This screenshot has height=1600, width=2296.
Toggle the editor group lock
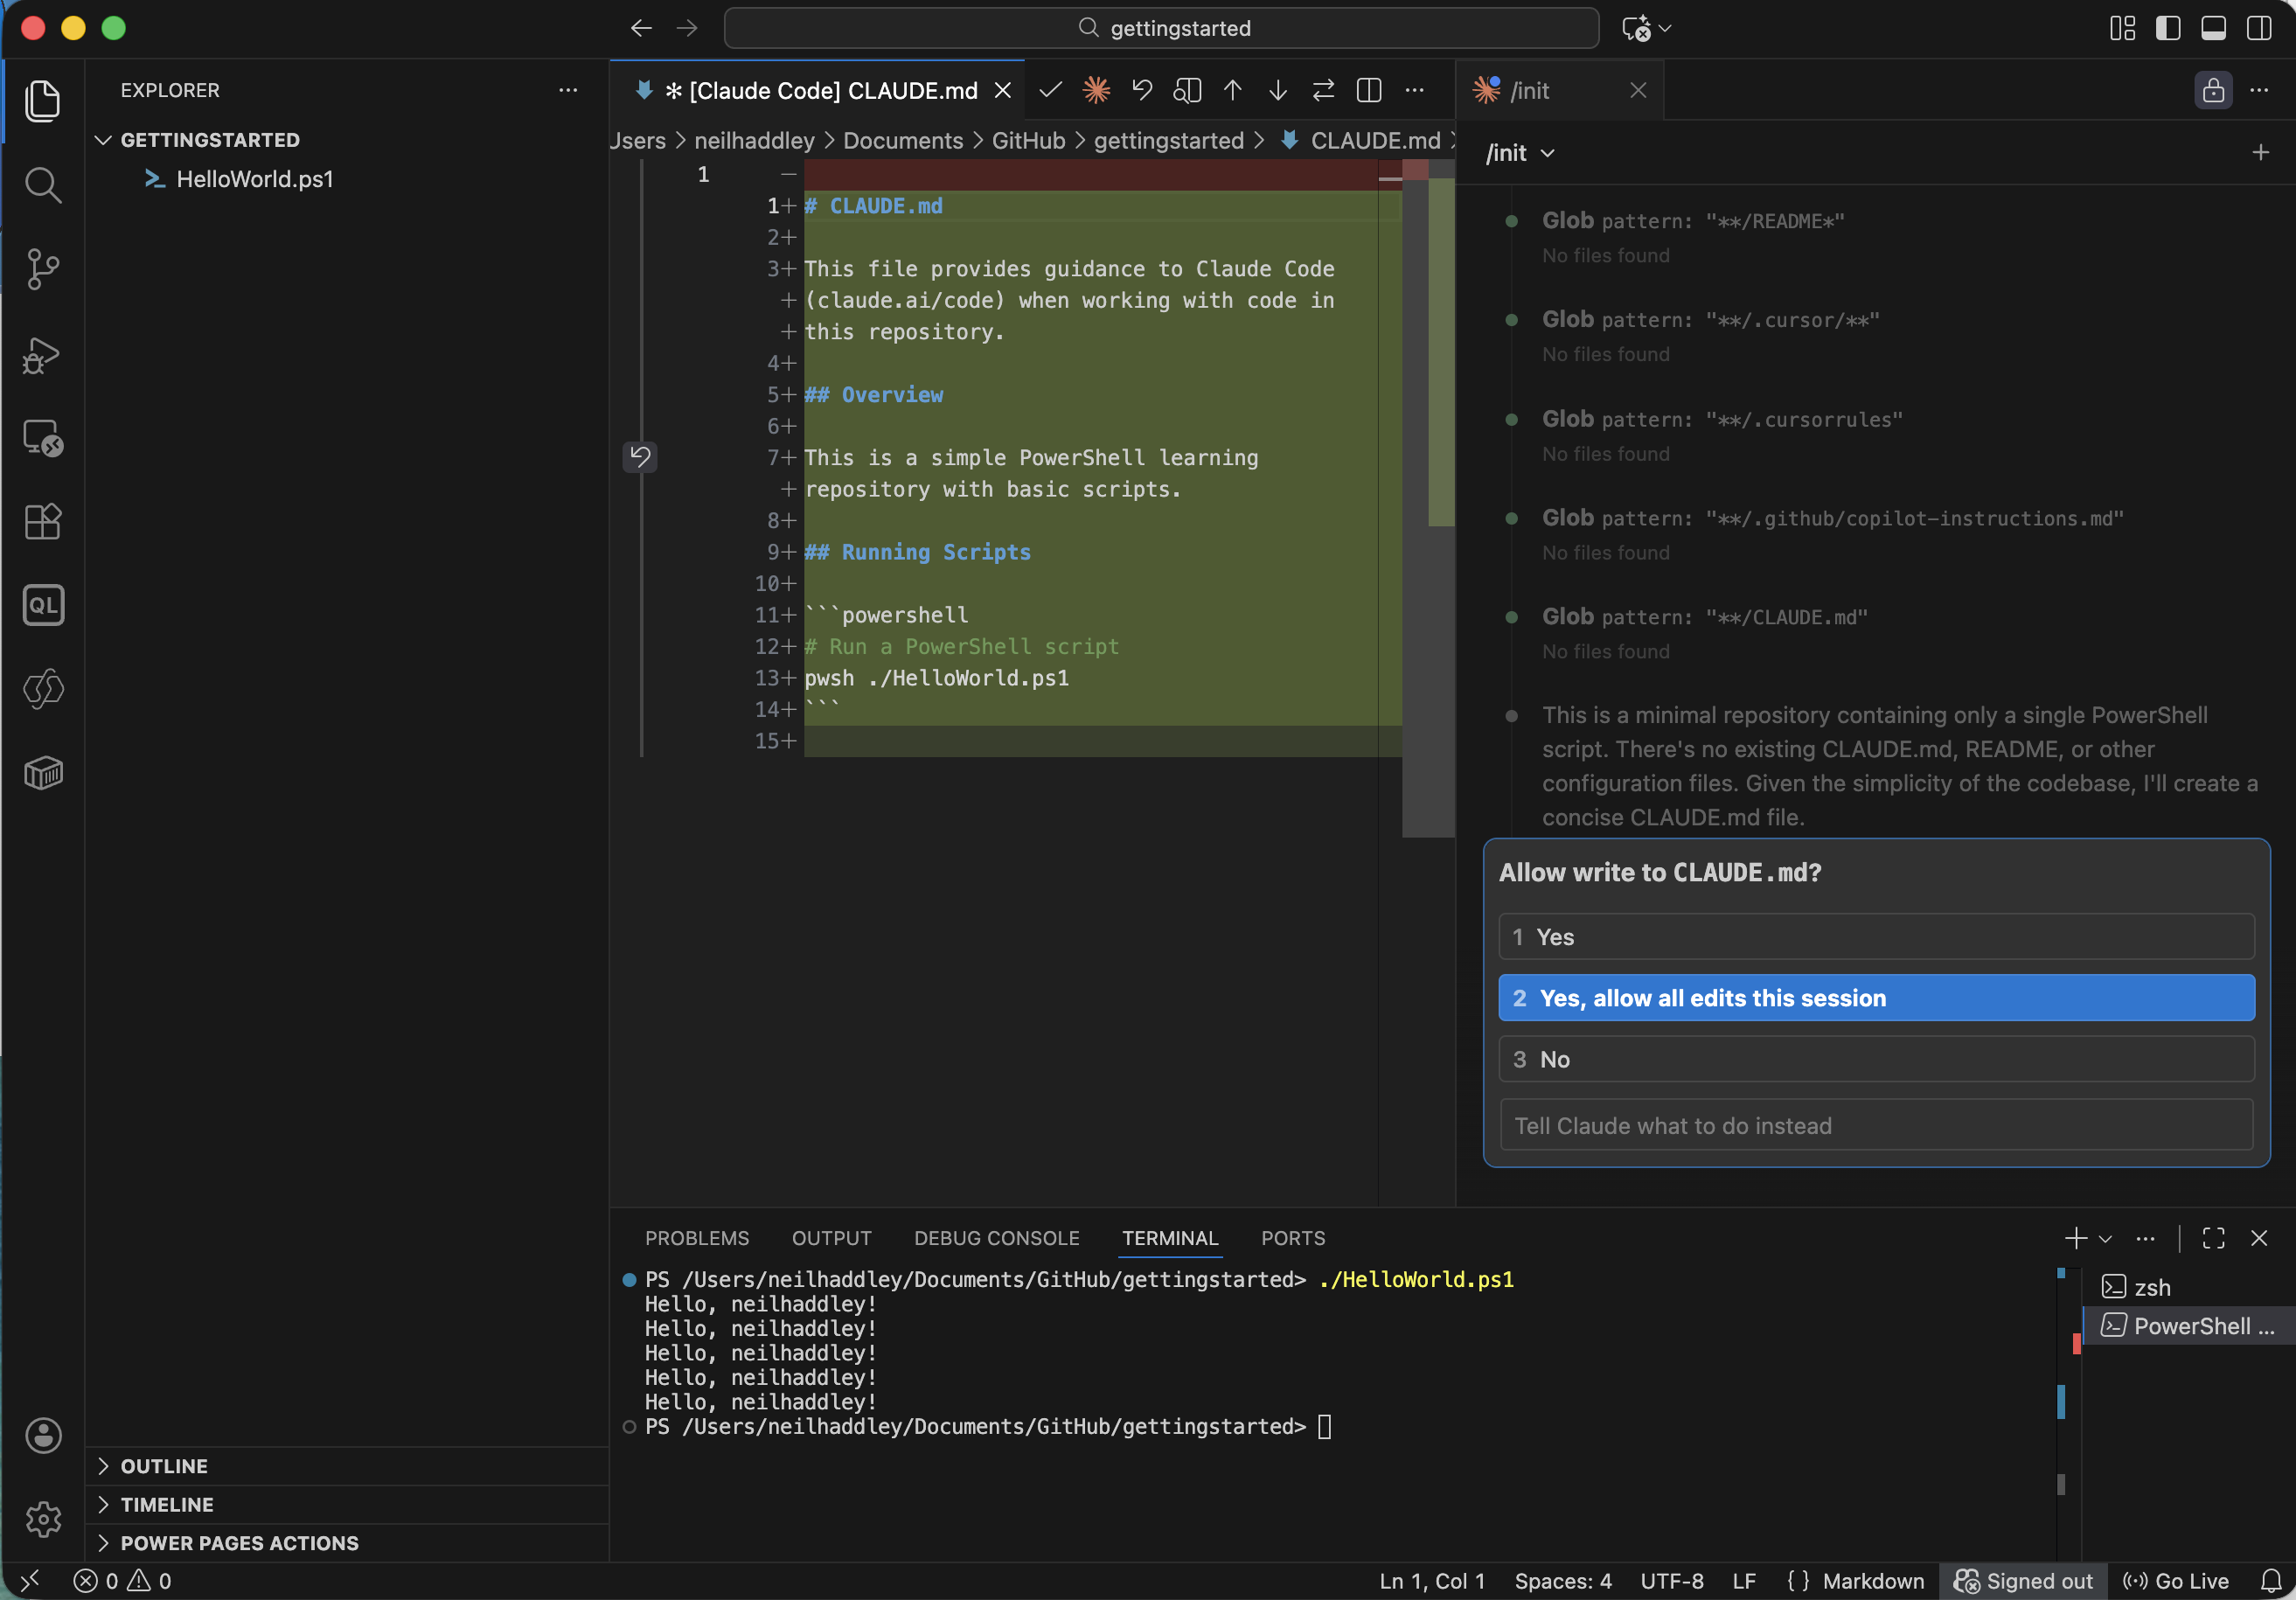pos(2213,90)
